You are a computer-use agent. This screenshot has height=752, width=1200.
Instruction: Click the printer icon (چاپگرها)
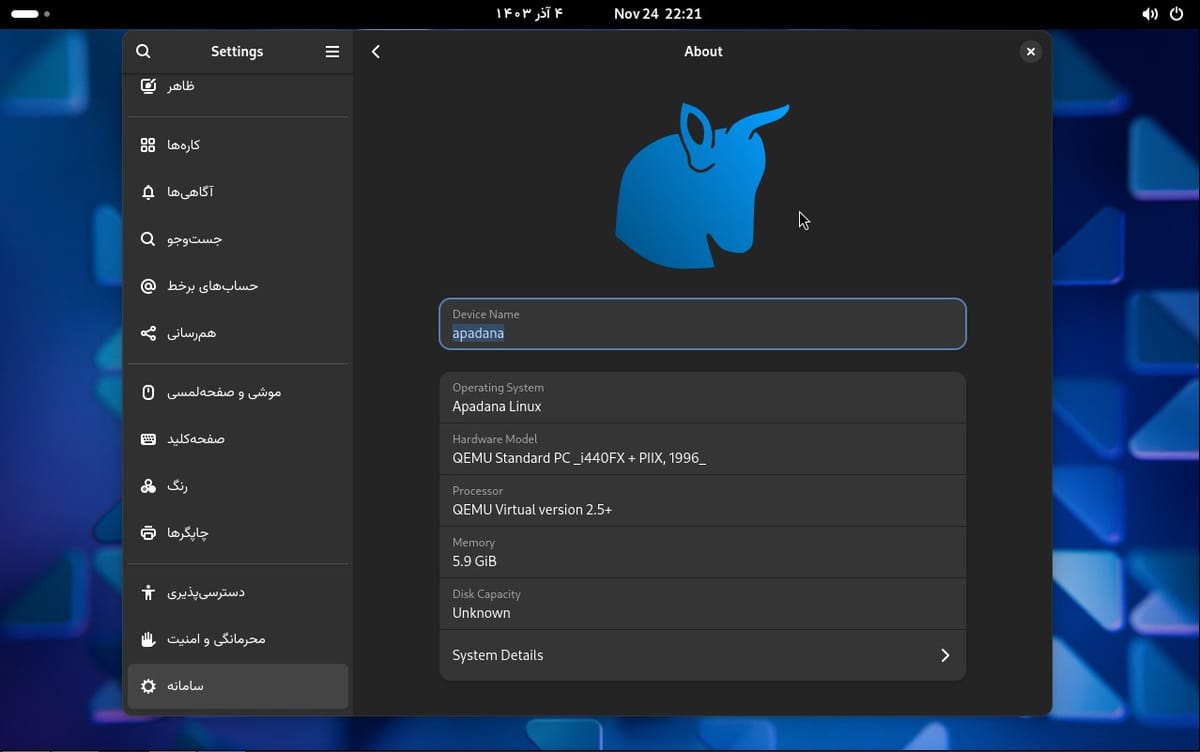(x=148, y=533)
